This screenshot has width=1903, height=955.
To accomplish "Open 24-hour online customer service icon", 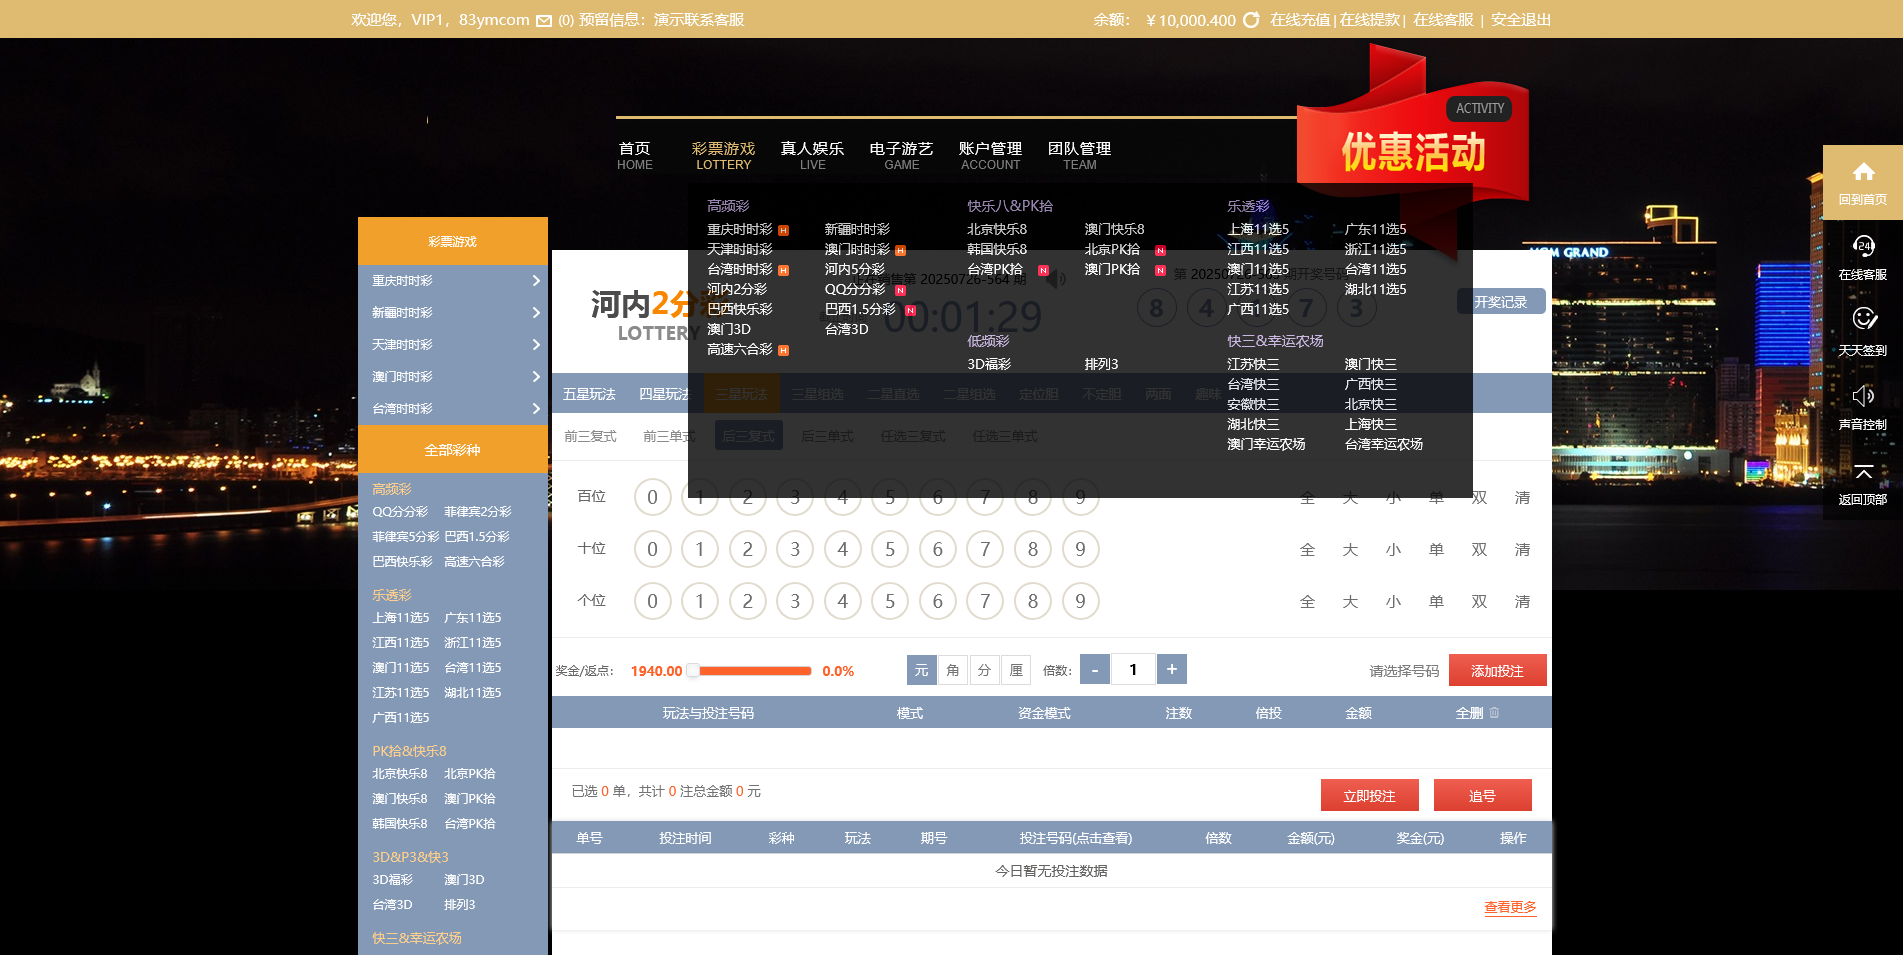I will [x=1862, y=246].
